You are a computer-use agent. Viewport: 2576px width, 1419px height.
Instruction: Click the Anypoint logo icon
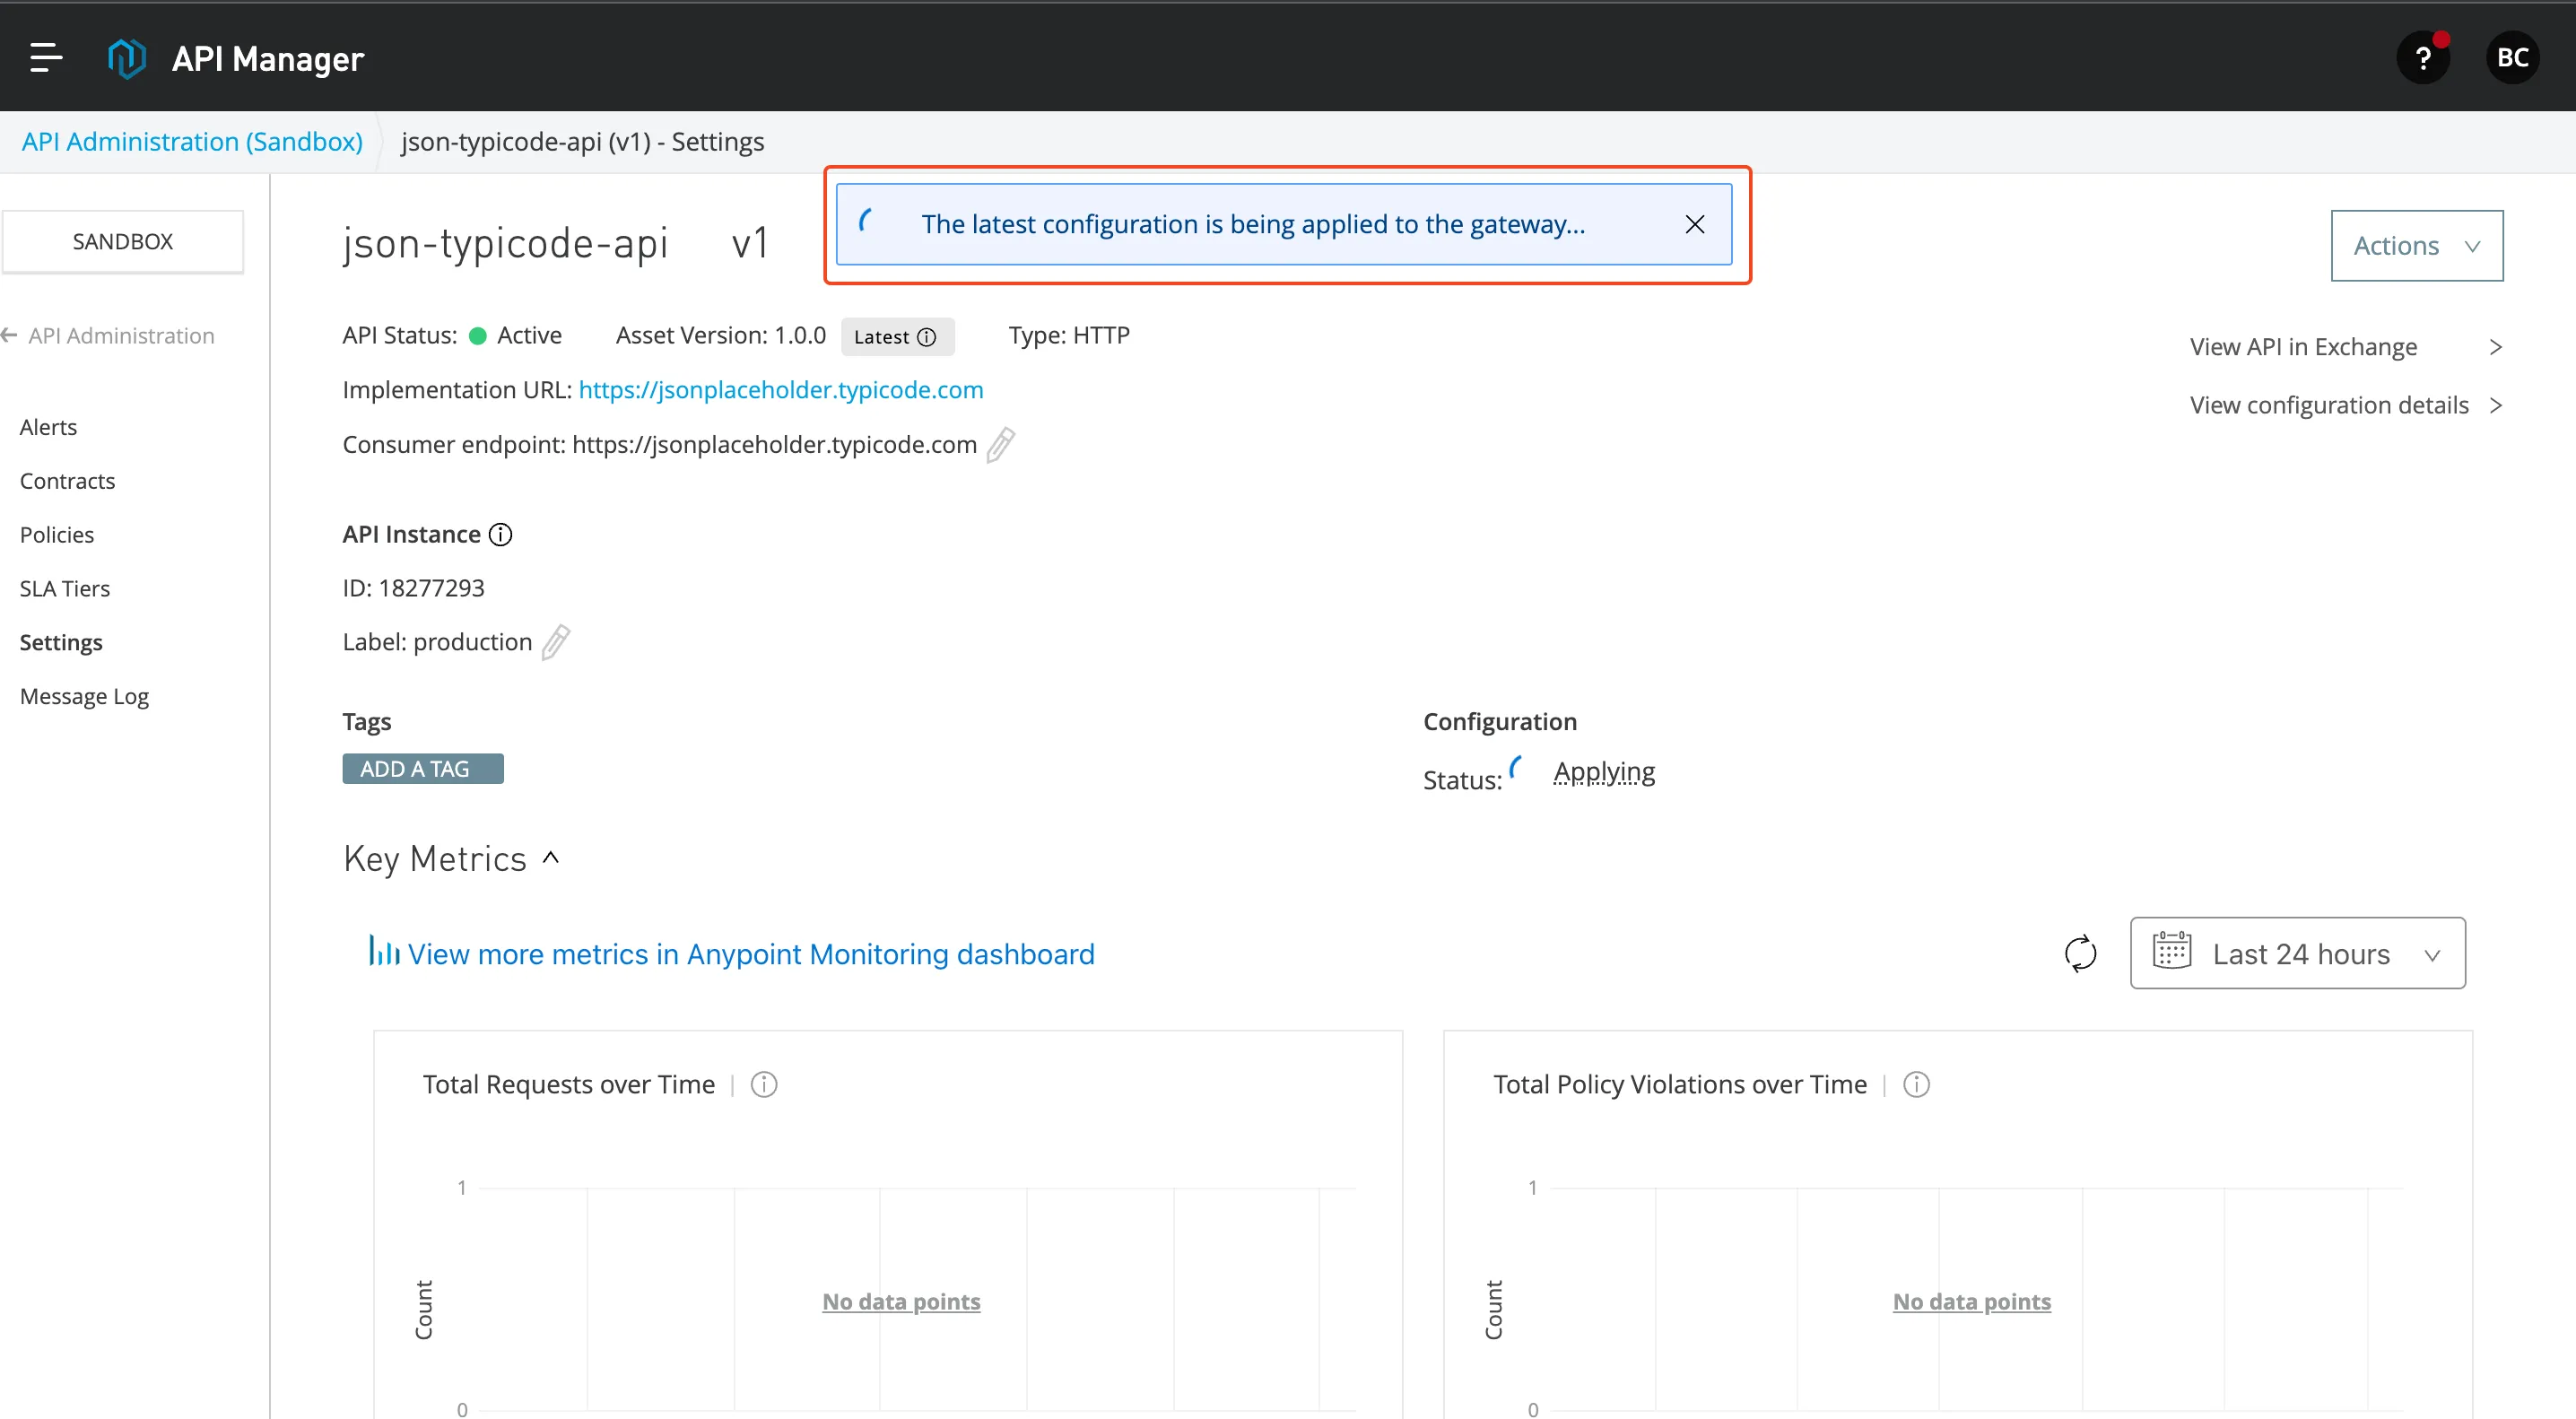[x=127, y=58]
